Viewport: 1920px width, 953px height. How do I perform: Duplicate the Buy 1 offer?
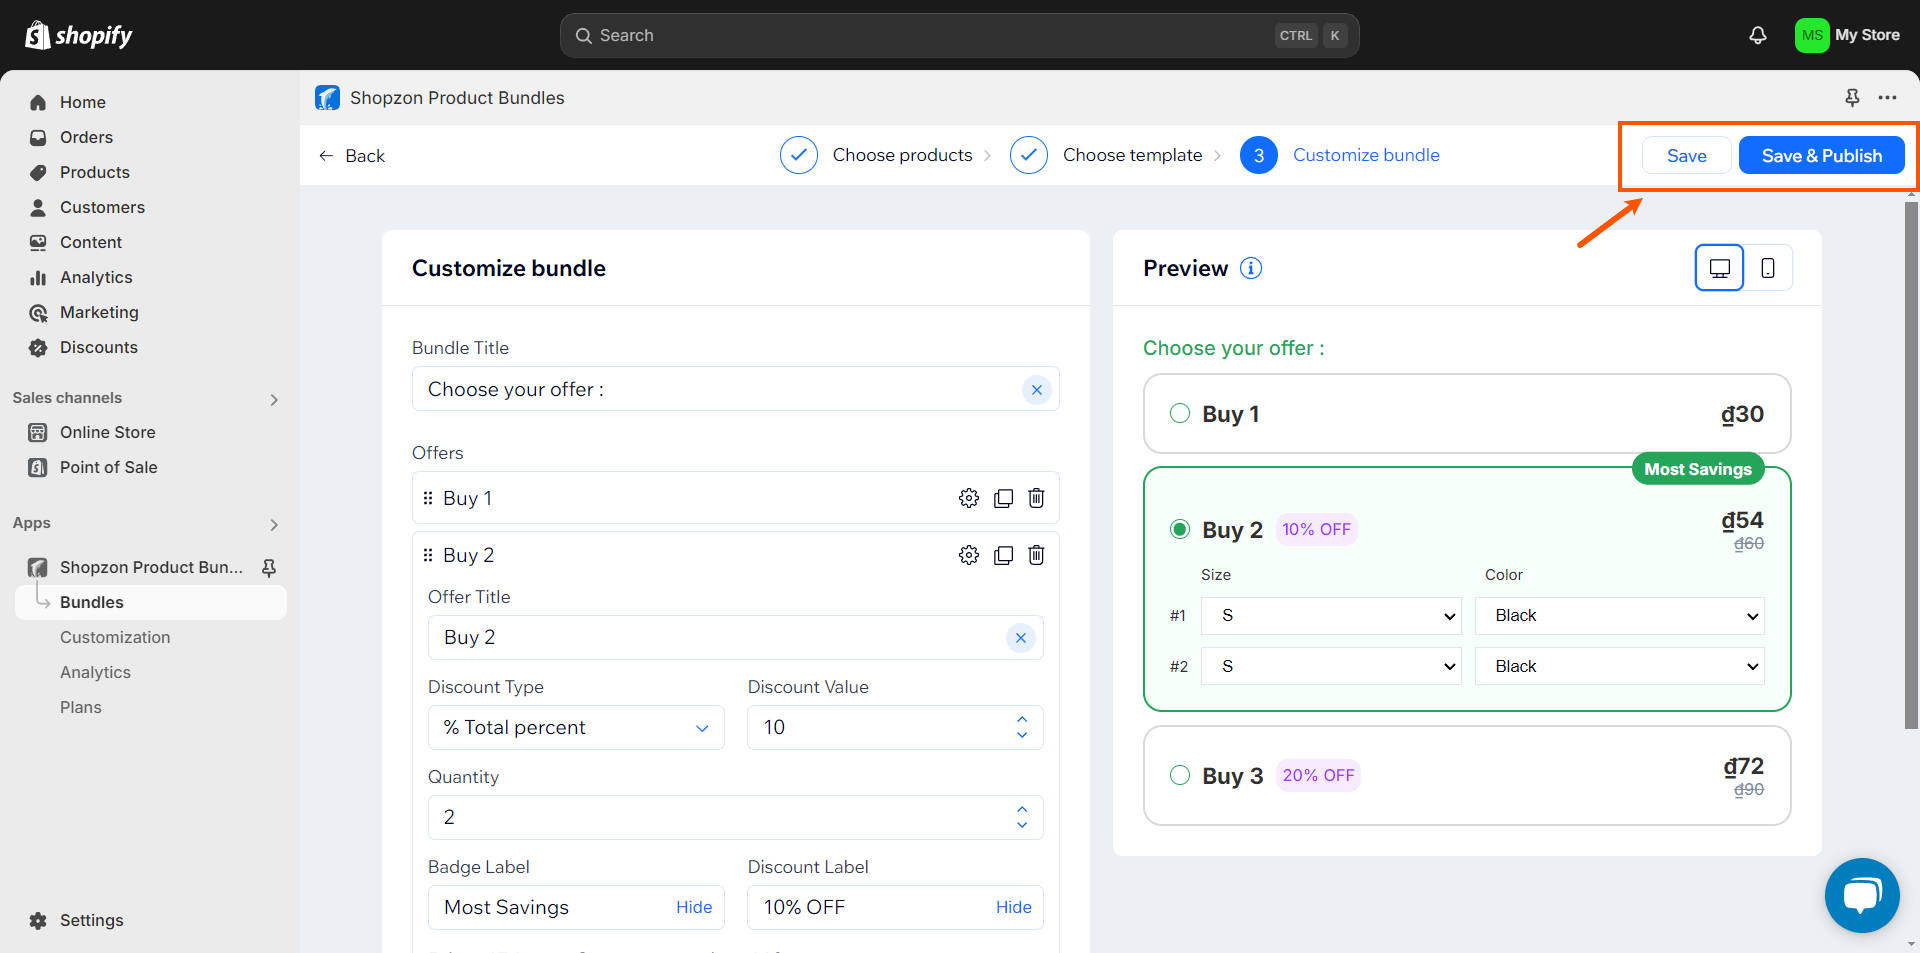1003,498
